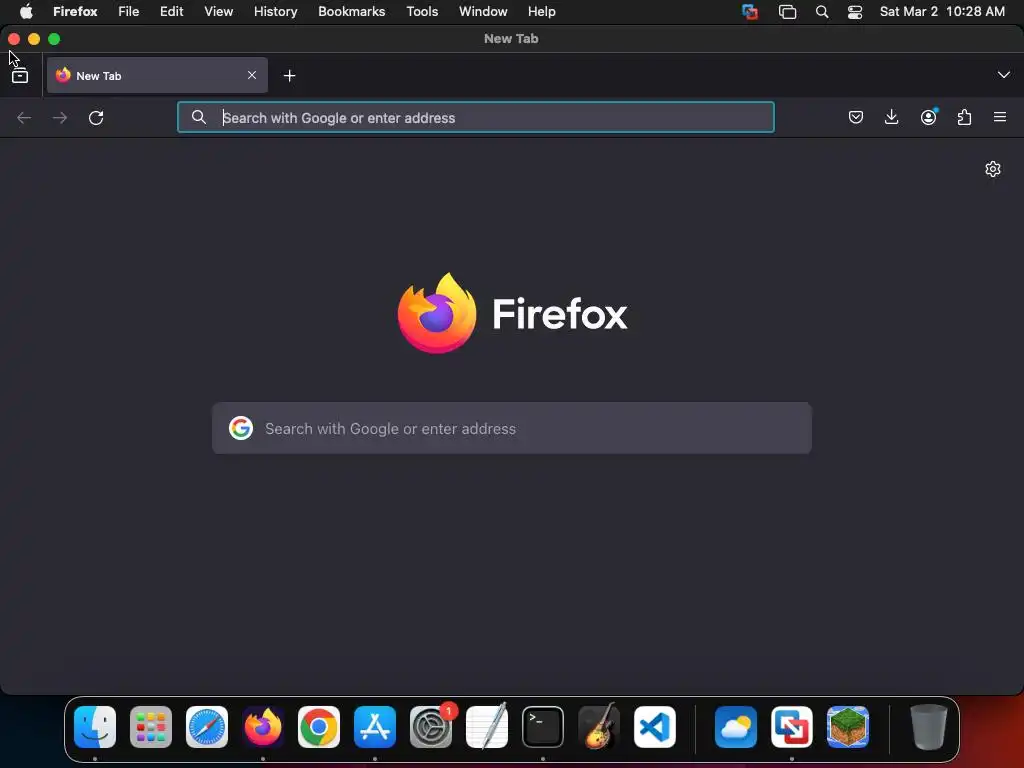Open App Store from the Dock
Screen dimensions: 1024x768
click(375, 727)
